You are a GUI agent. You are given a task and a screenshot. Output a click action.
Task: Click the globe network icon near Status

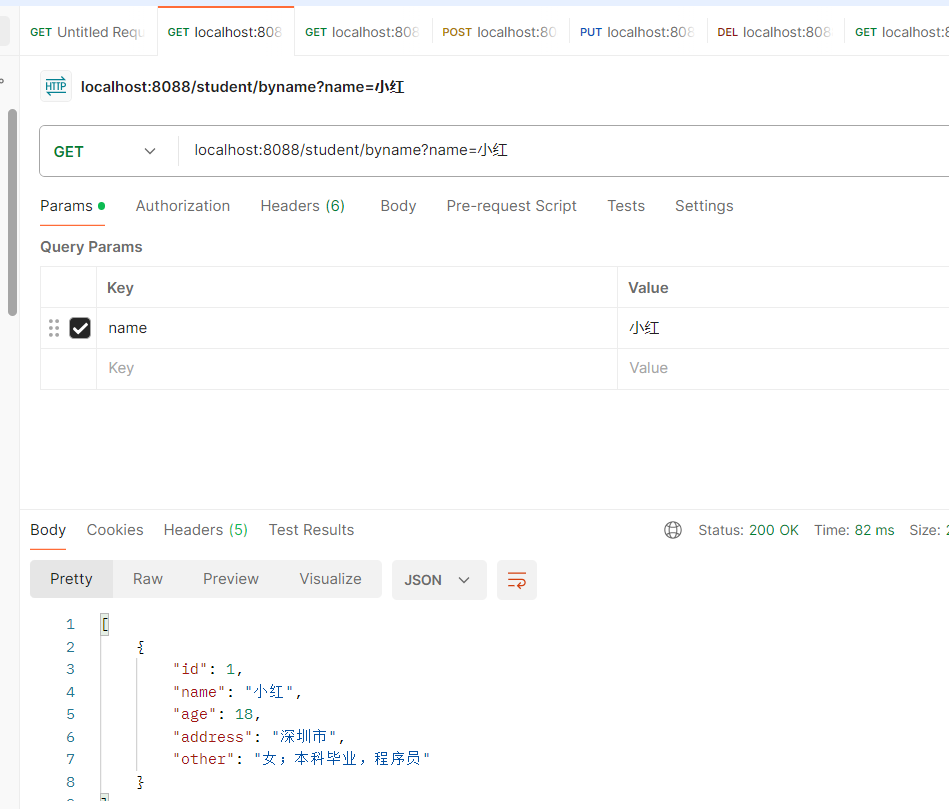[673, 530]
